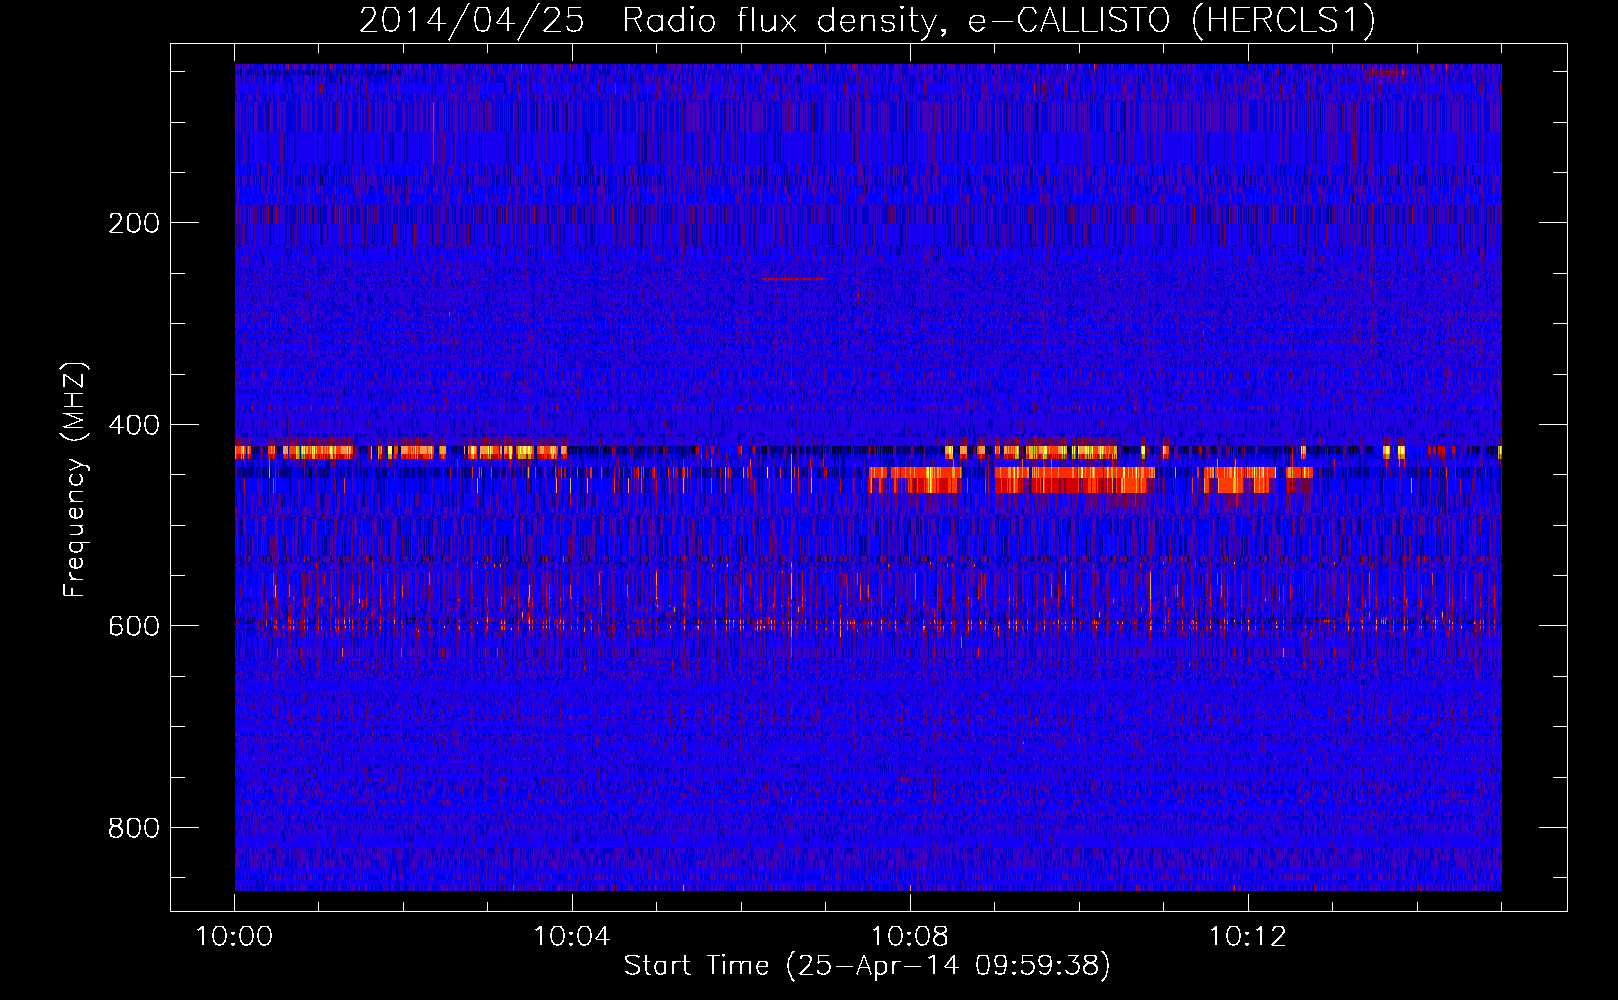Click the bright red burst band near 10:09
The image size is (1618, 1000).
[x=1074, y=480]
